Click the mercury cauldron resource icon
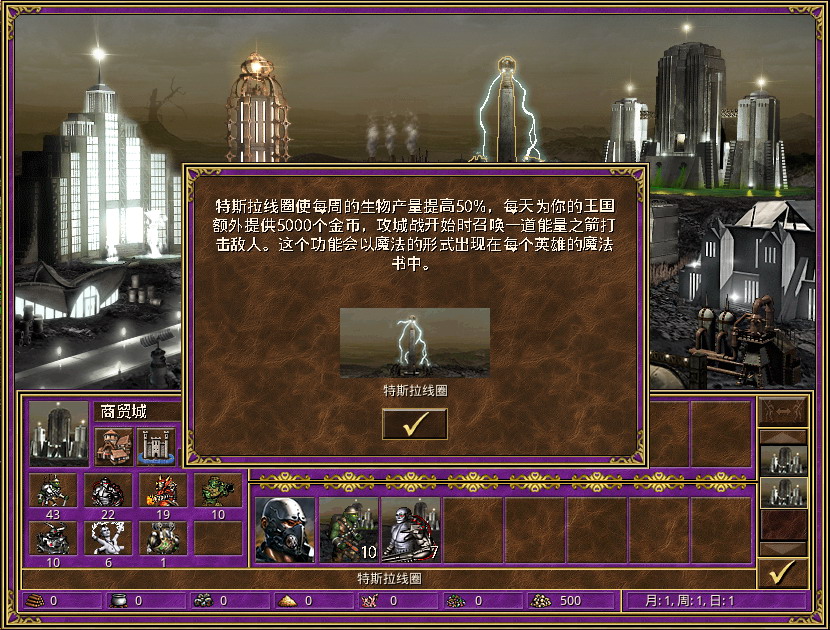 [x=118, y=600]
